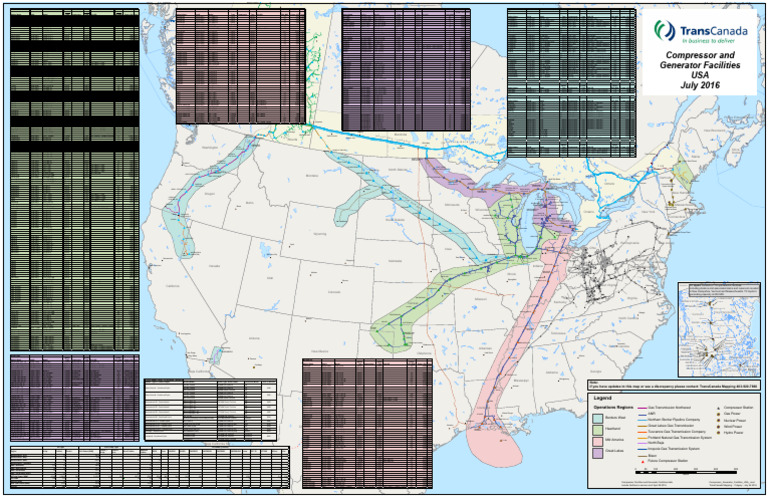This screenshot has width=768, height=497.
Task: Select the 'Compressor and Generator Facilities' title
Action: [700, 60]
